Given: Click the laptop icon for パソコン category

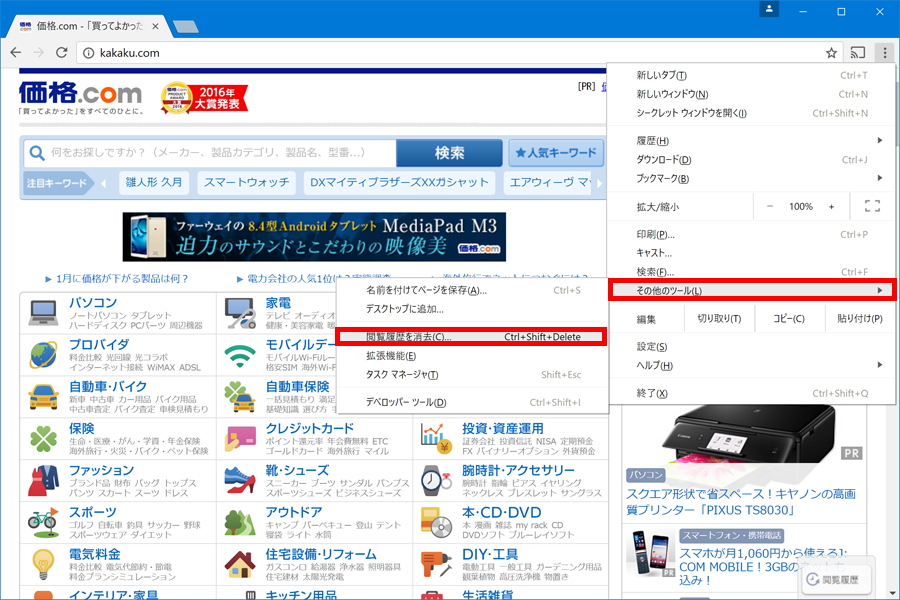Looking at the screenshot, I should pyautogui.click(x=44, y=312).
